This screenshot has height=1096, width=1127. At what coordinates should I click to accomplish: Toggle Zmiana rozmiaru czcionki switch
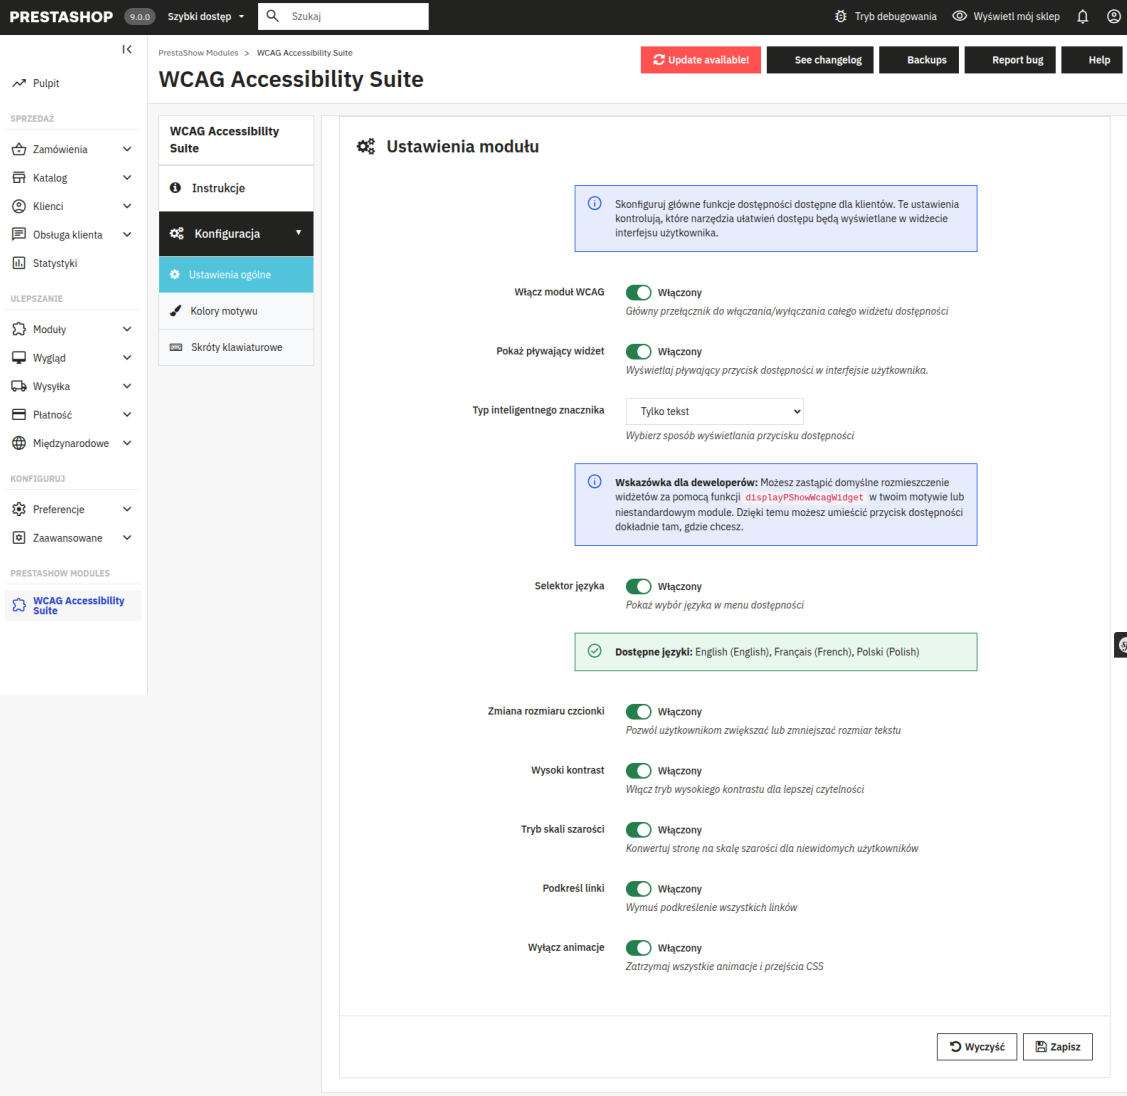click(x=638, y=712)
